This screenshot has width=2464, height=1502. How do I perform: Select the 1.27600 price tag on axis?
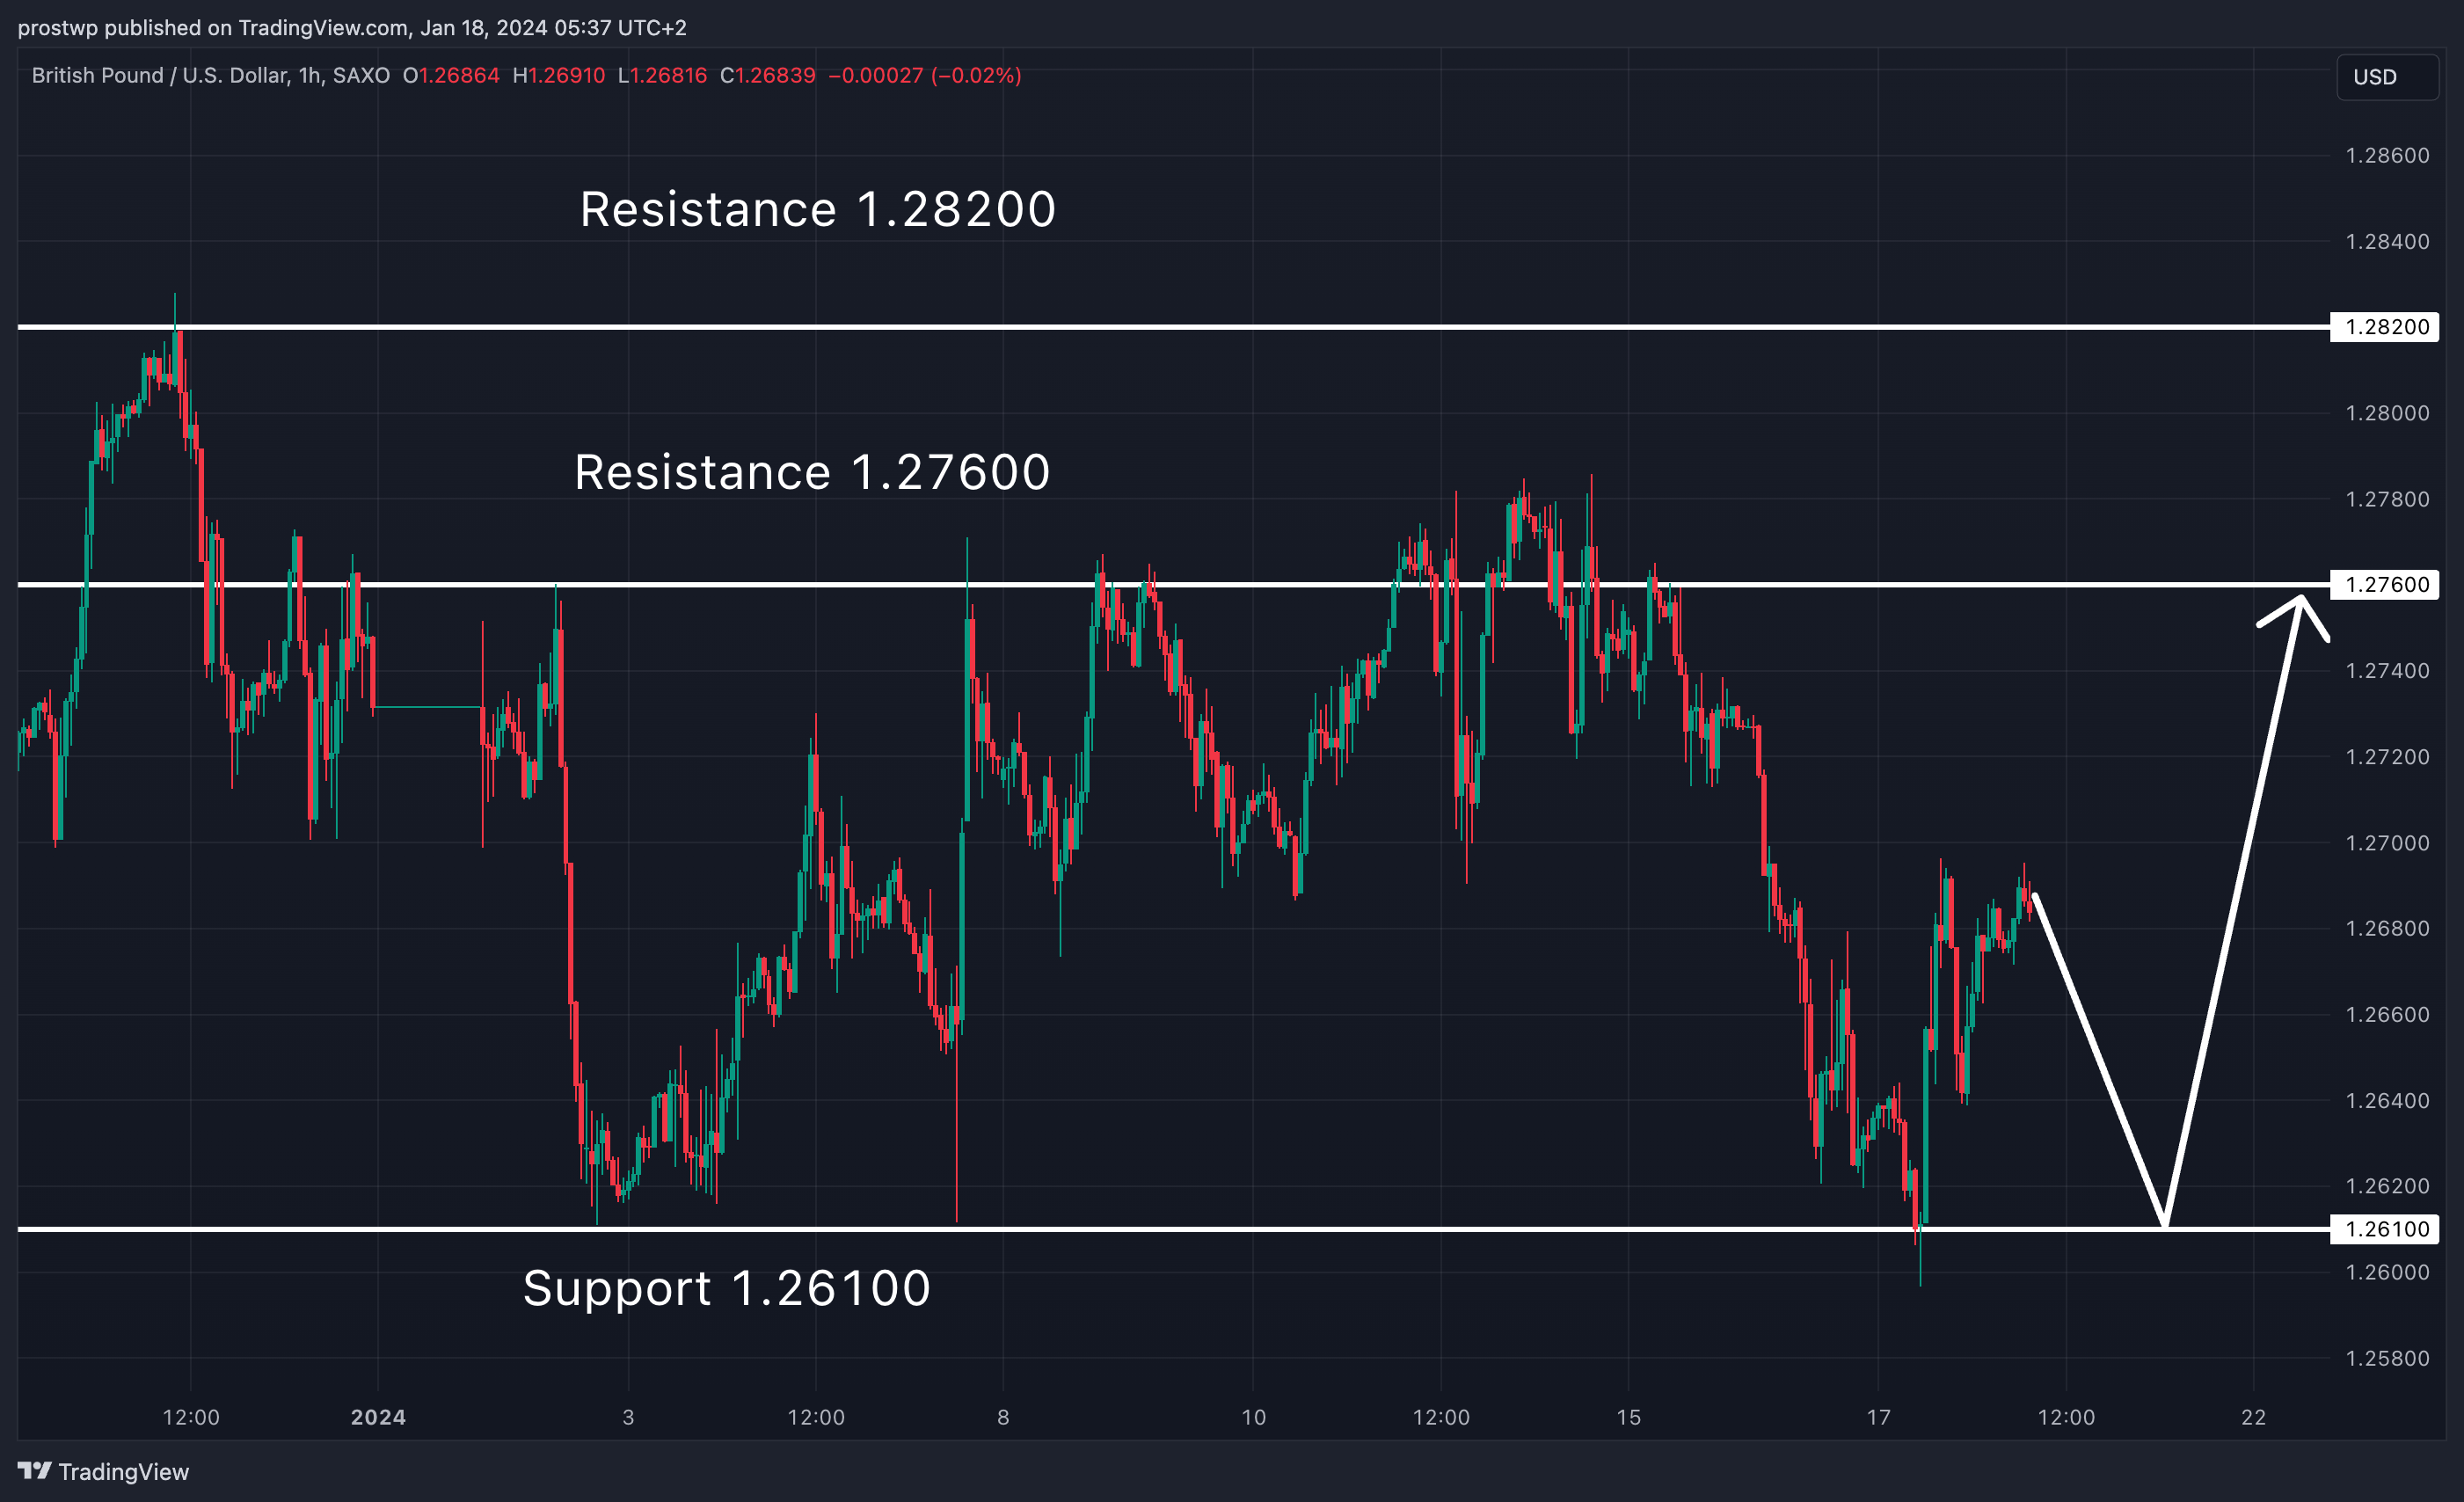click(2386, 585)
